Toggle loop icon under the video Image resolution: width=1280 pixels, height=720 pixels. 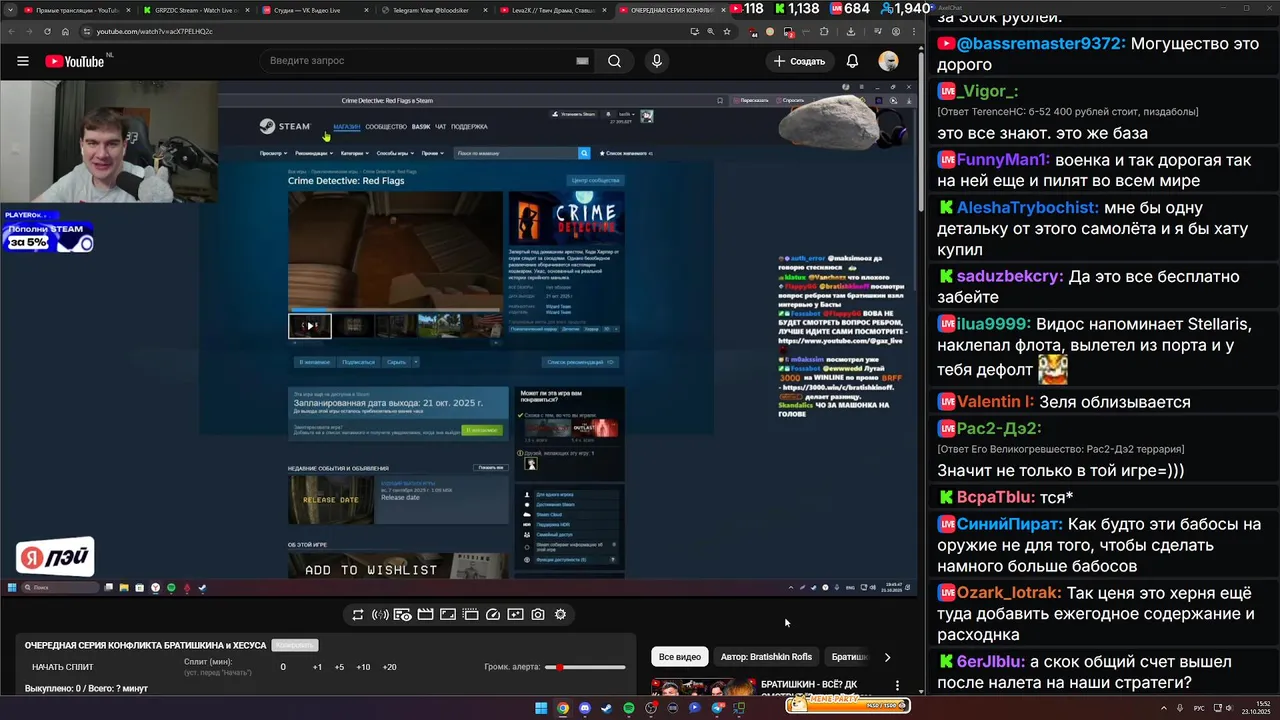pos(357,614)
